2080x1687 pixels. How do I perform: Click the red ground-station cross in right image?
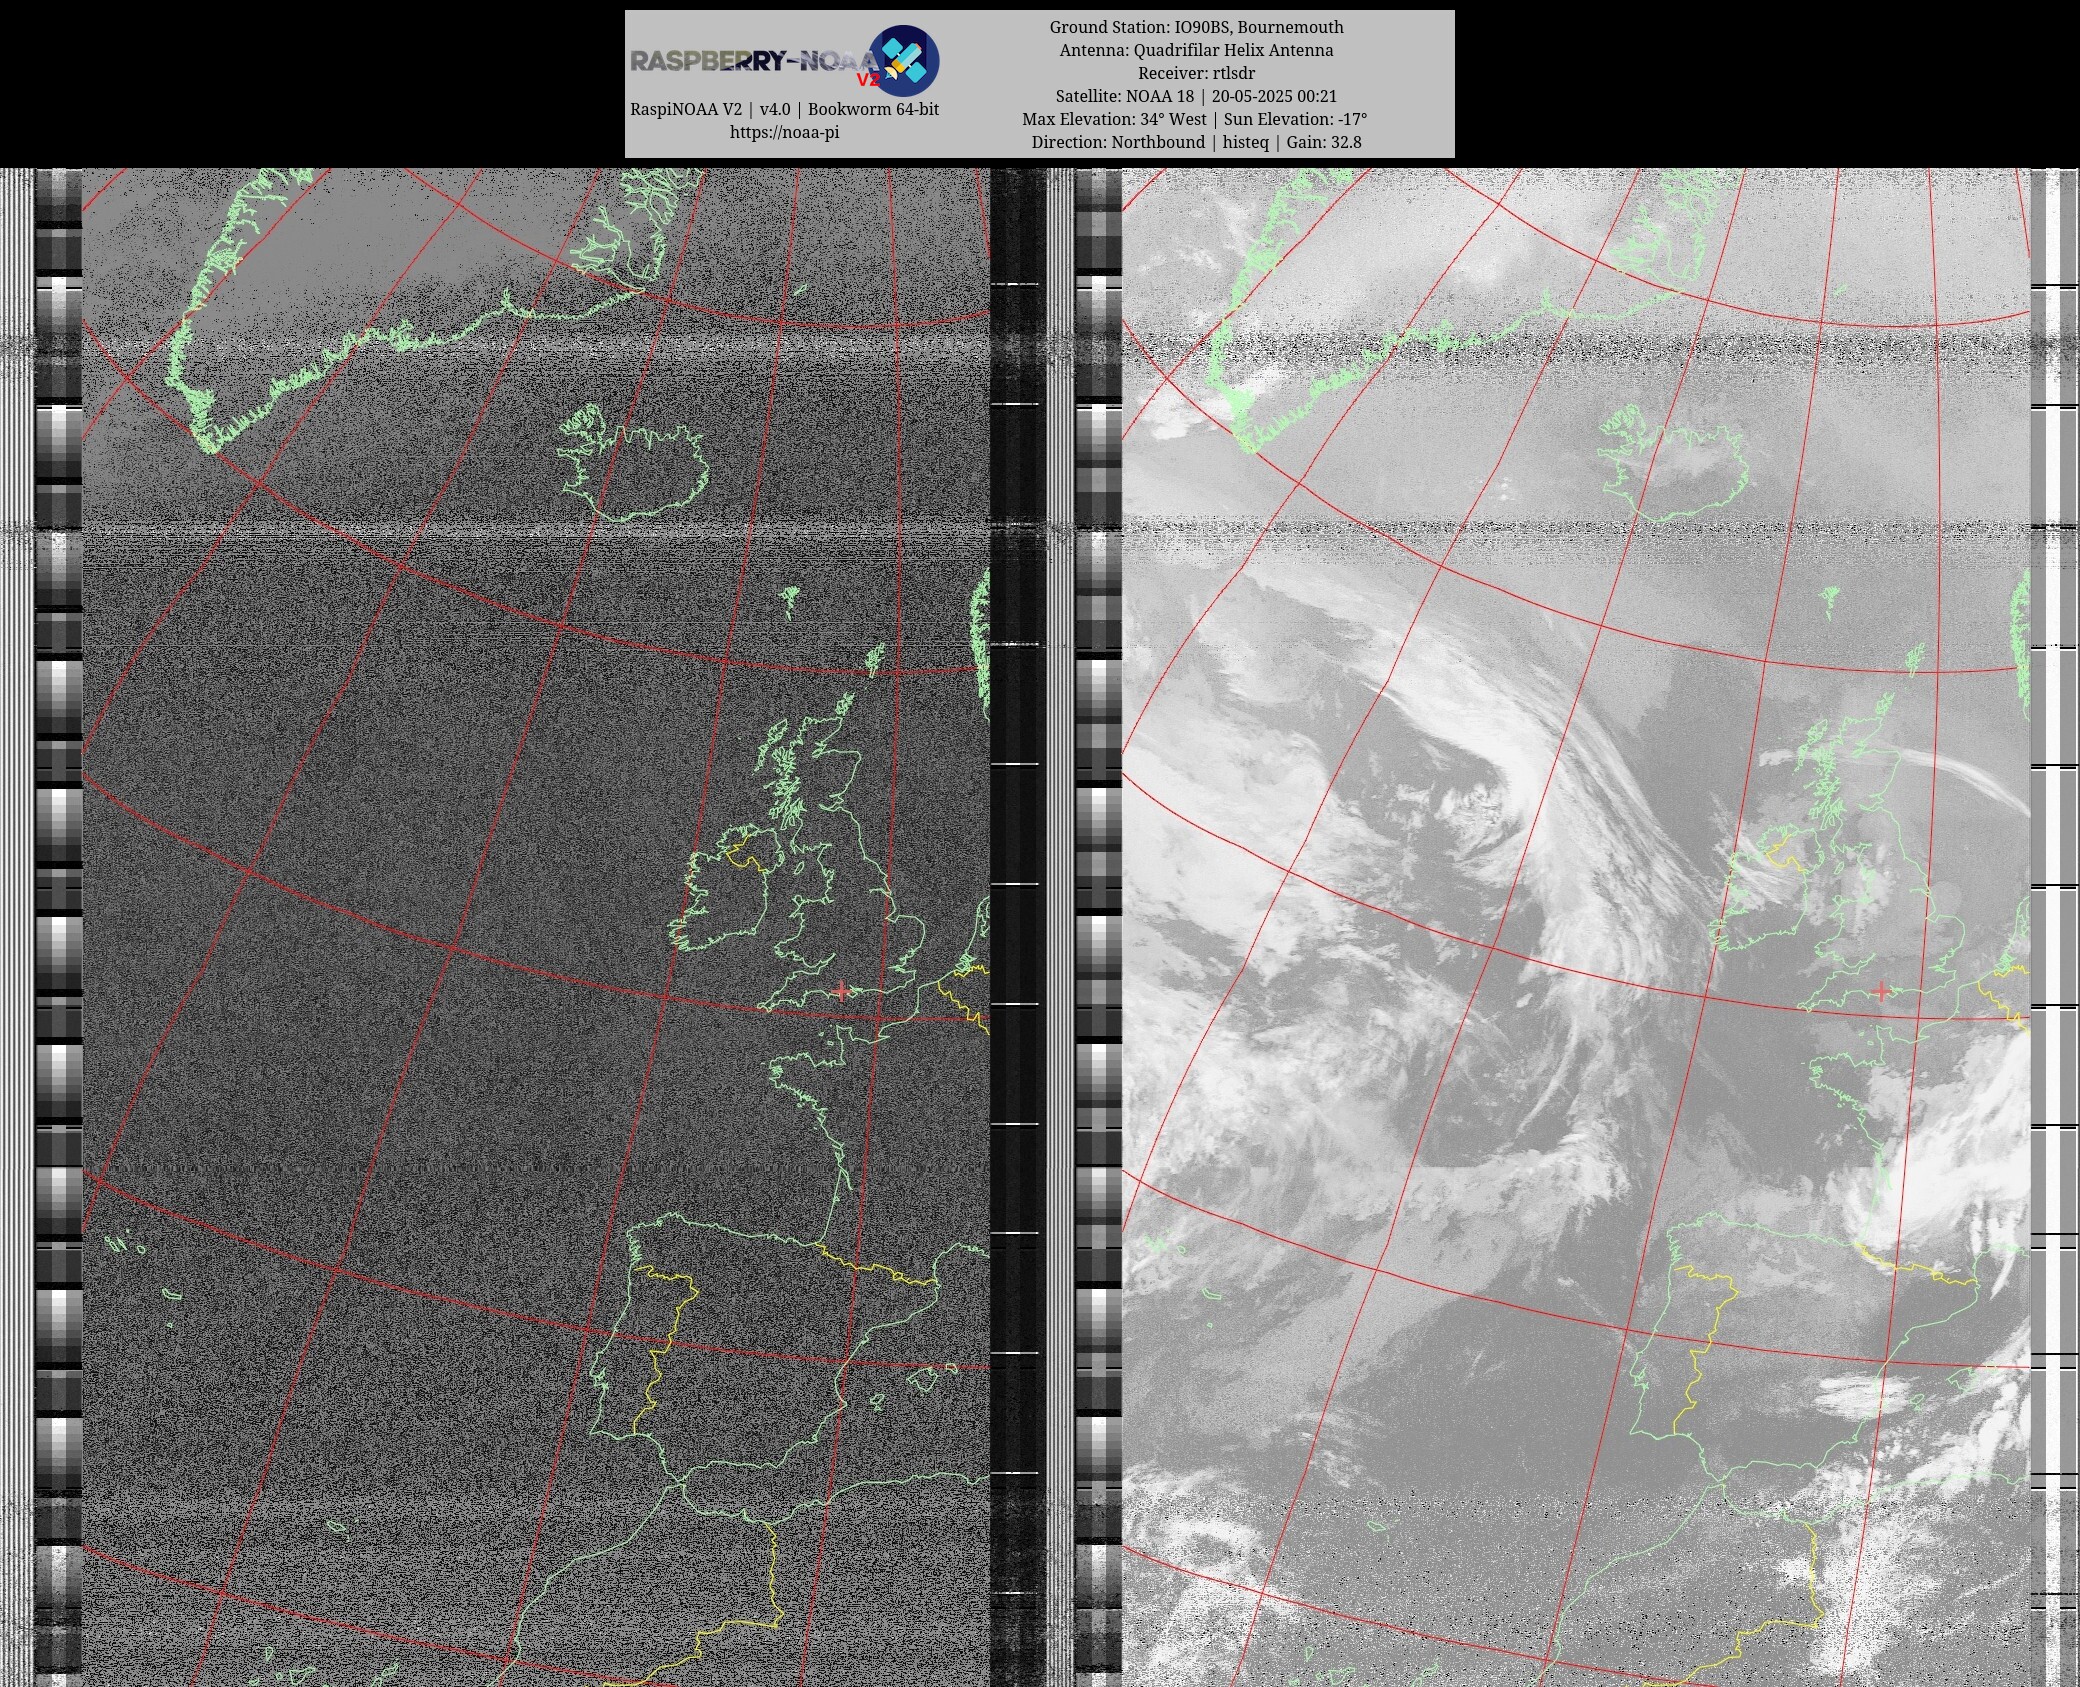(1881, 991)
